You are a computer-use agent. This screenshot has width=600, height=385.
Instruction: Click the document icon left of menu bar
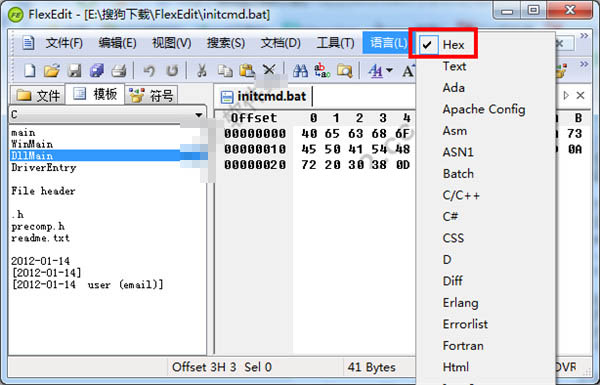[28, 43]
